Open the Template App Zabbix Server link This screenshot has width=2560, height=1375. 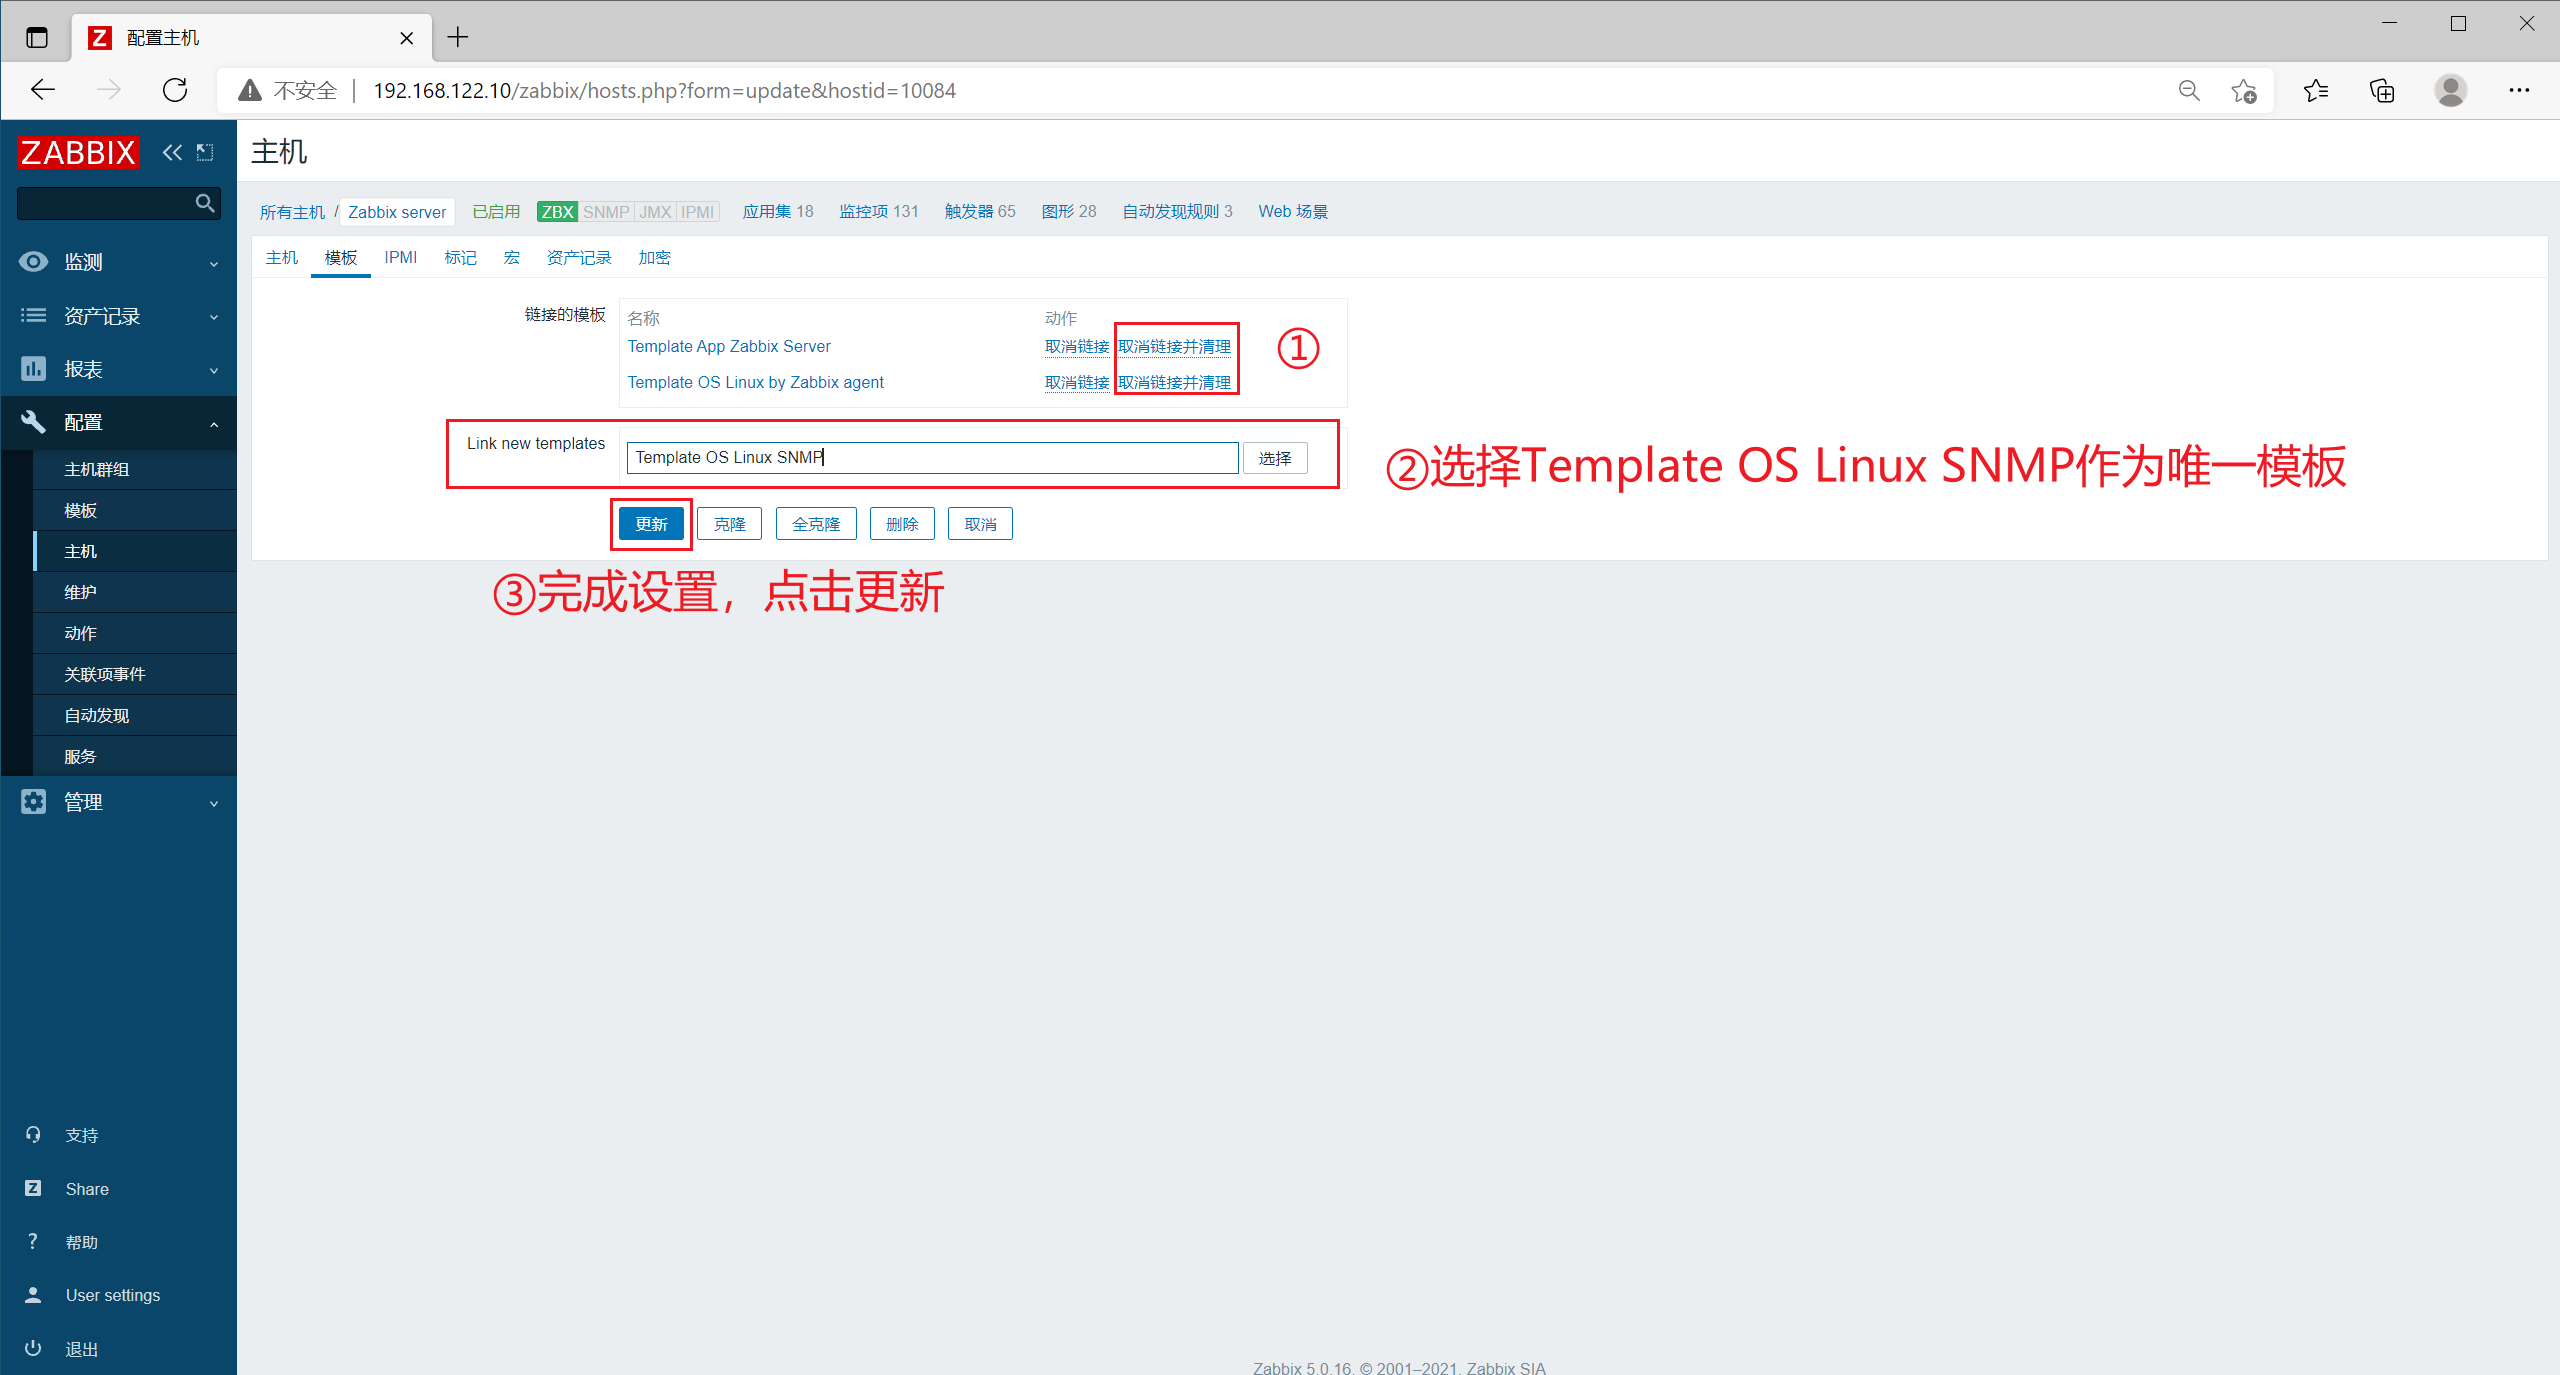click(729, 346)
